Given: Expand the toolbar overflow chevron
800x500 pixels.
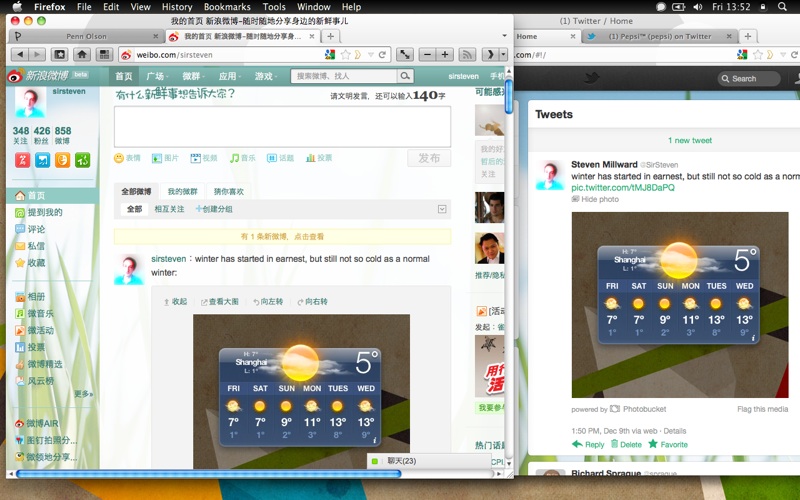Looking at the screenshot, I should pyautogui.click(x=491, y=55).
